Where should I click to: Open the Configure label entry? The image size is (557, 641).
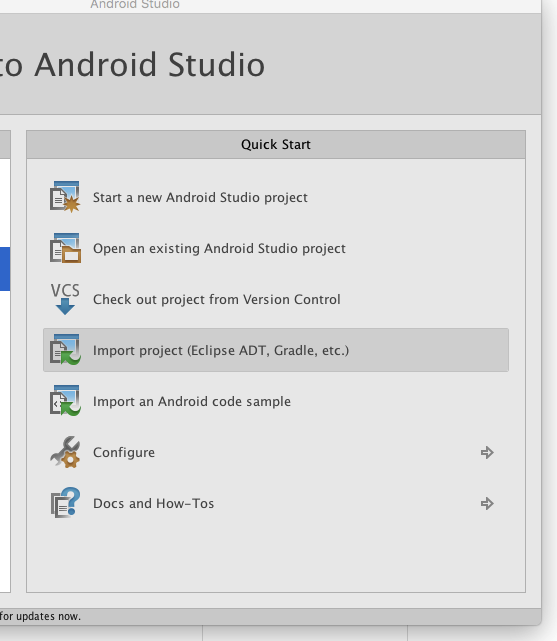point(124,453)
